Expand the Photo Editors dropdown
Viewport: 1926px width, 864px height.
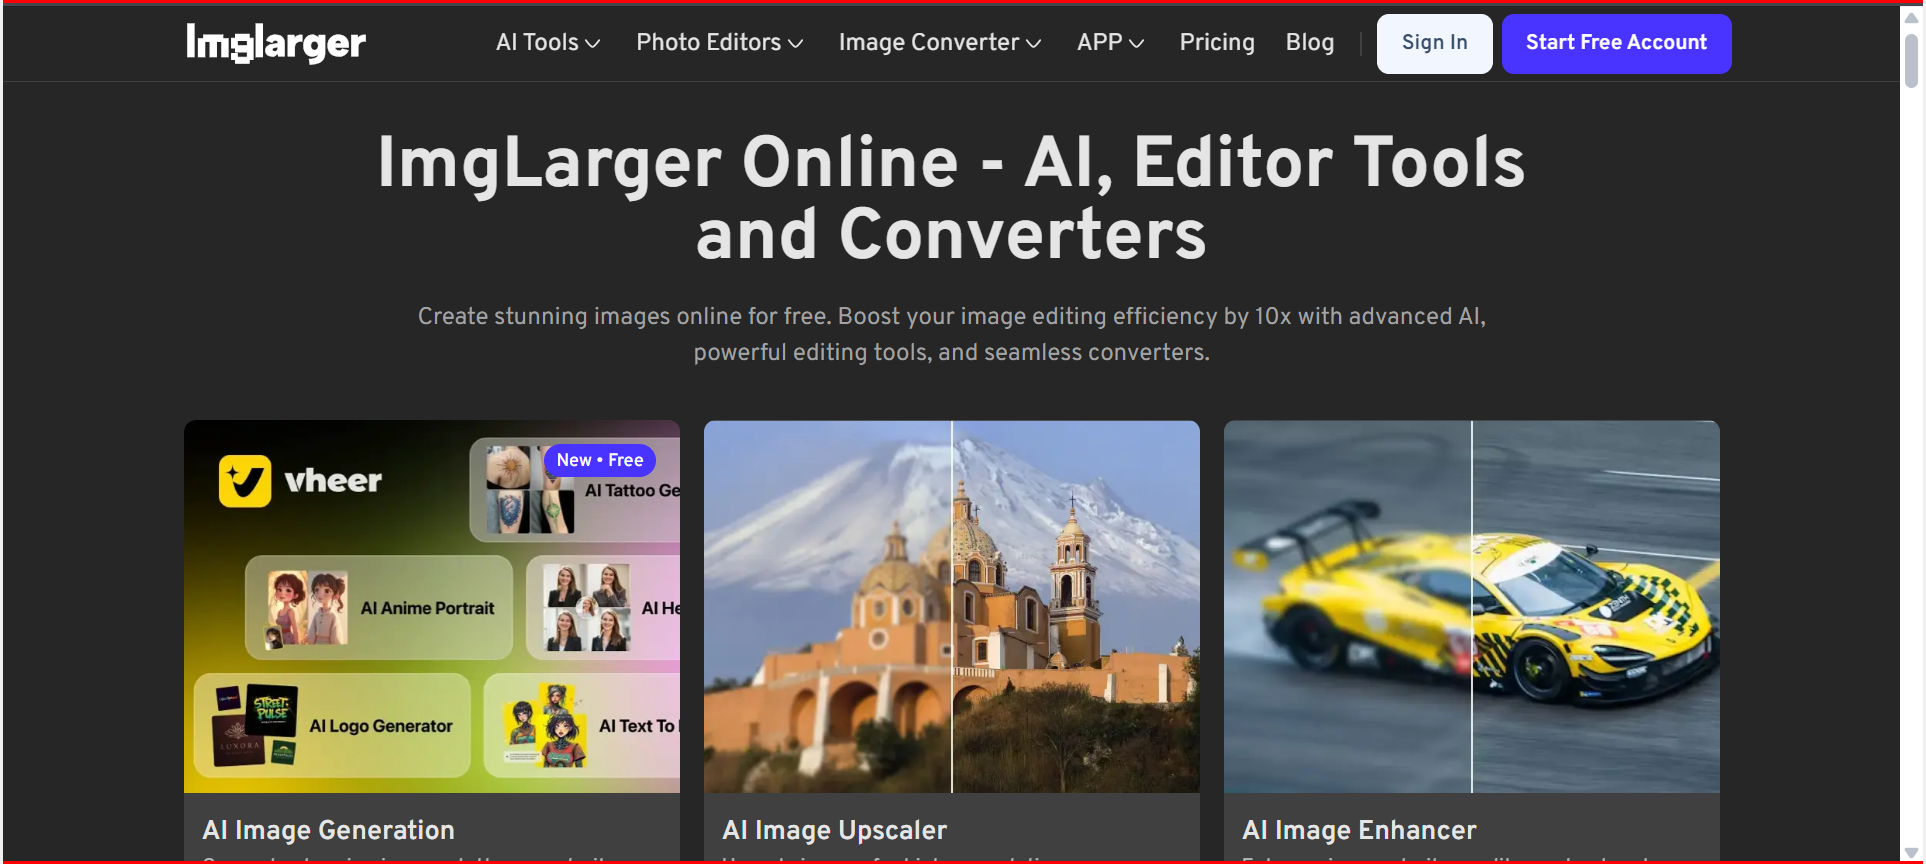point(720,42)
